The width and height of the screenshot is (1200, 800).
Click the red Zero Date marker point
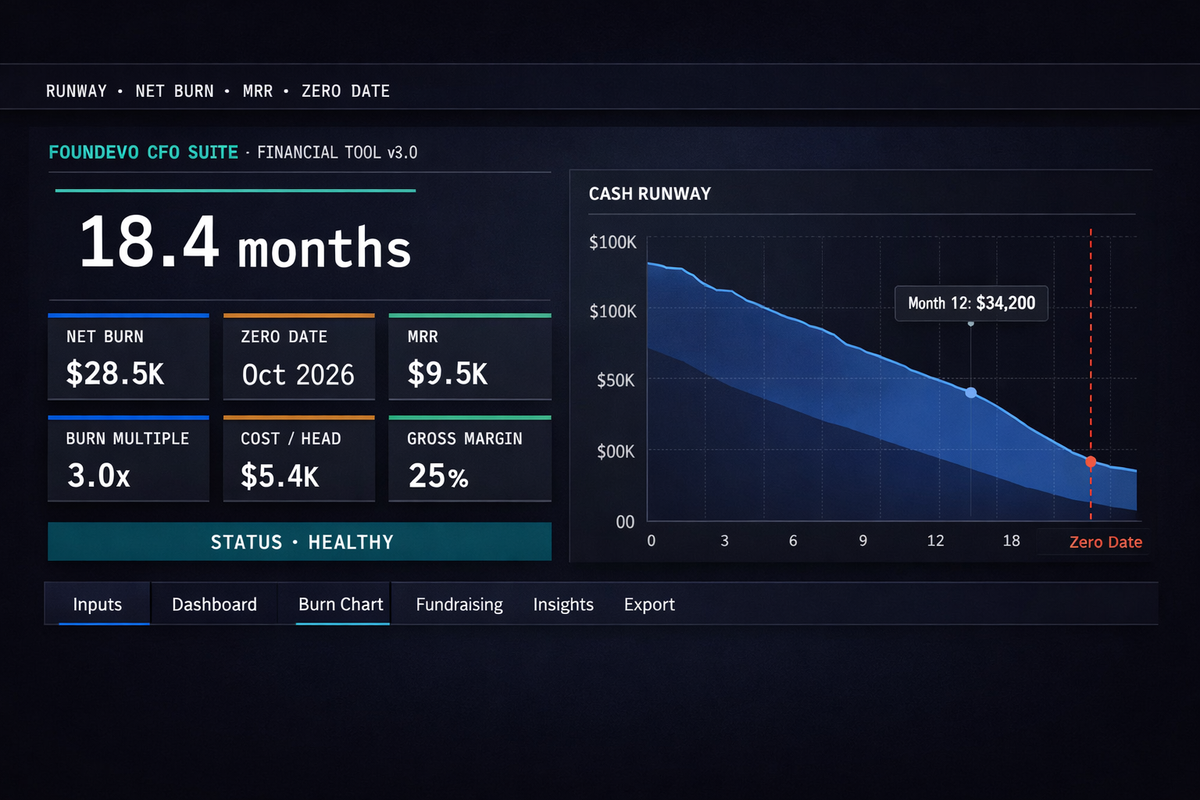[1089, 462]
